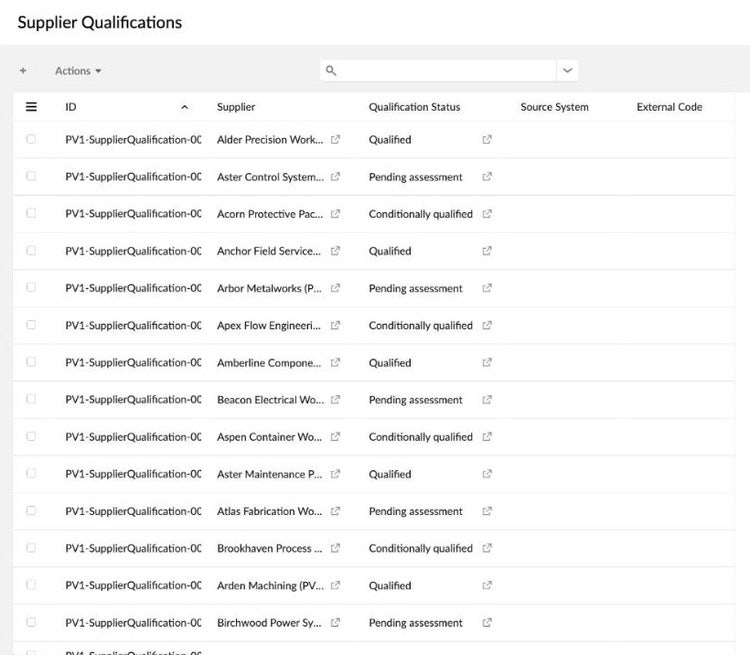The width and height of the screenshot is (750, 655).
Task: Select the Birchwood Power Sy row checkbox
Action: point(31,622)
